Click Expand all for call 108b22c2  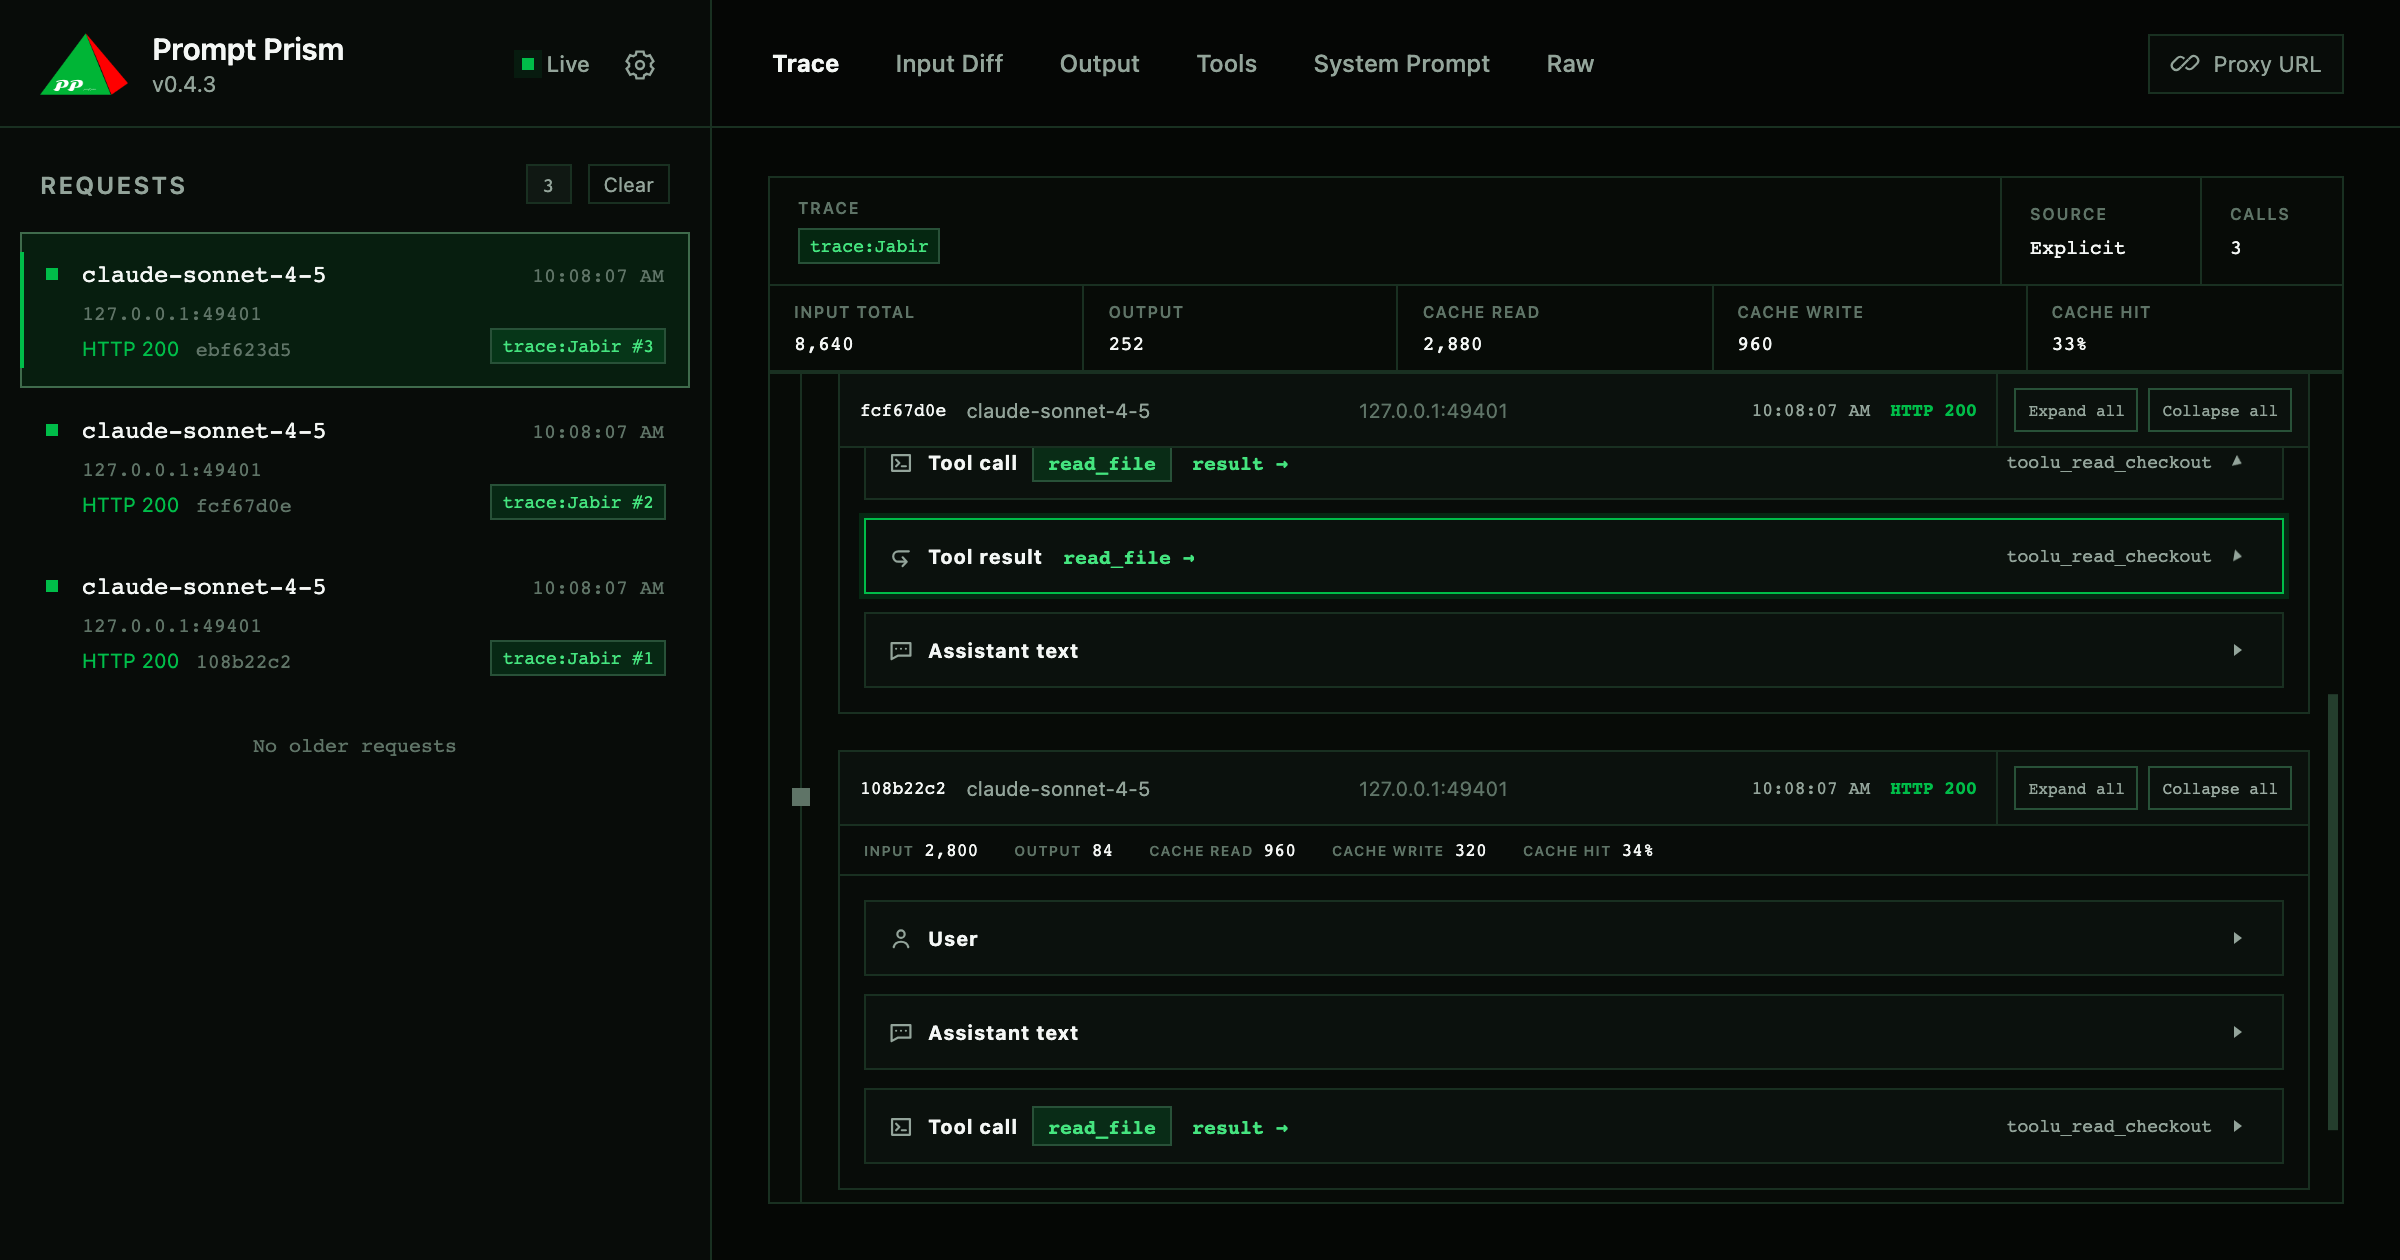pos(2075,789)
